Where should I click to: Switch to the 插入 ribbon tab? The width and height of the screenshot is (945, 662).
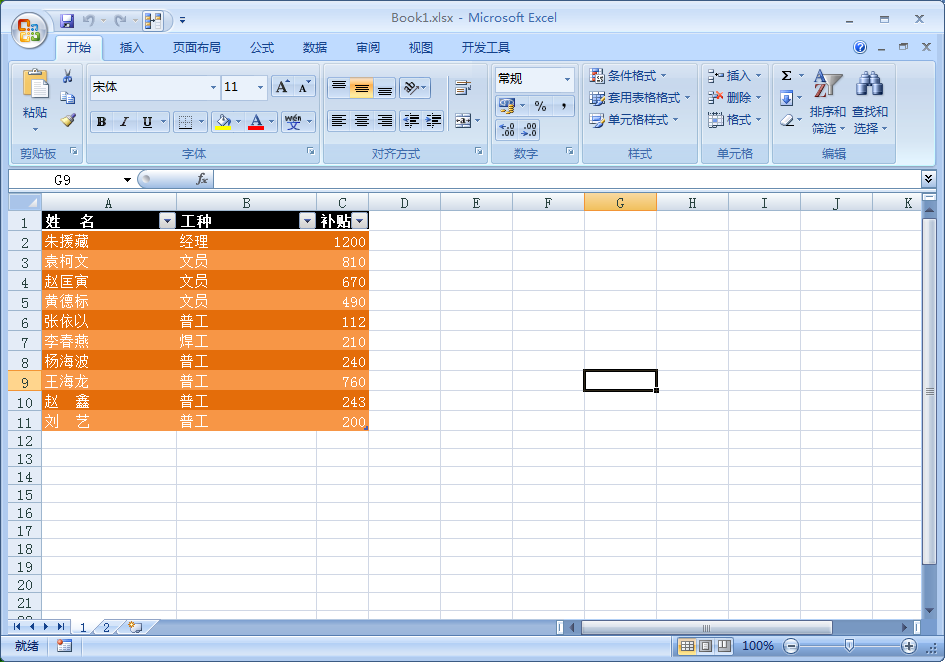click(132, 47)
